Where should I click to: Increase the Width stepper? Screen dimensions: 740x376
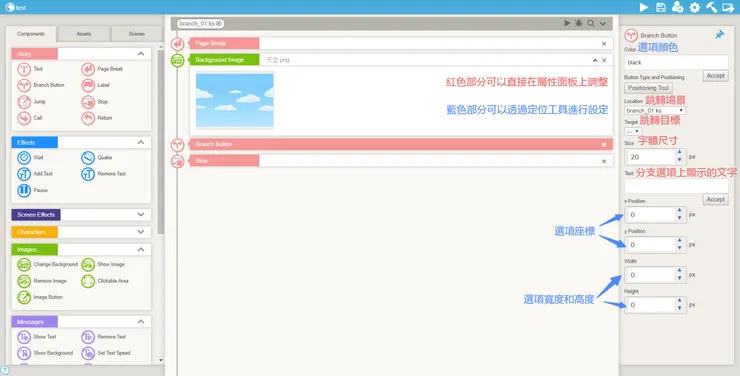(679, 271)
